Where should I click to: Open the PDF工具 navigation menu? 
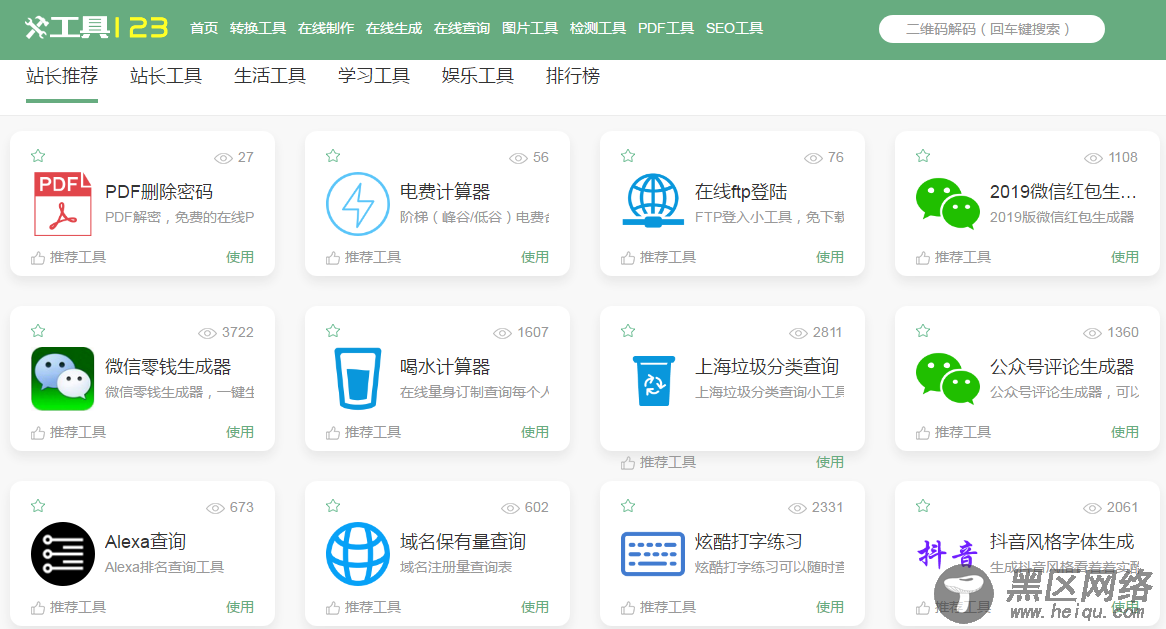[x=666, y=28]
